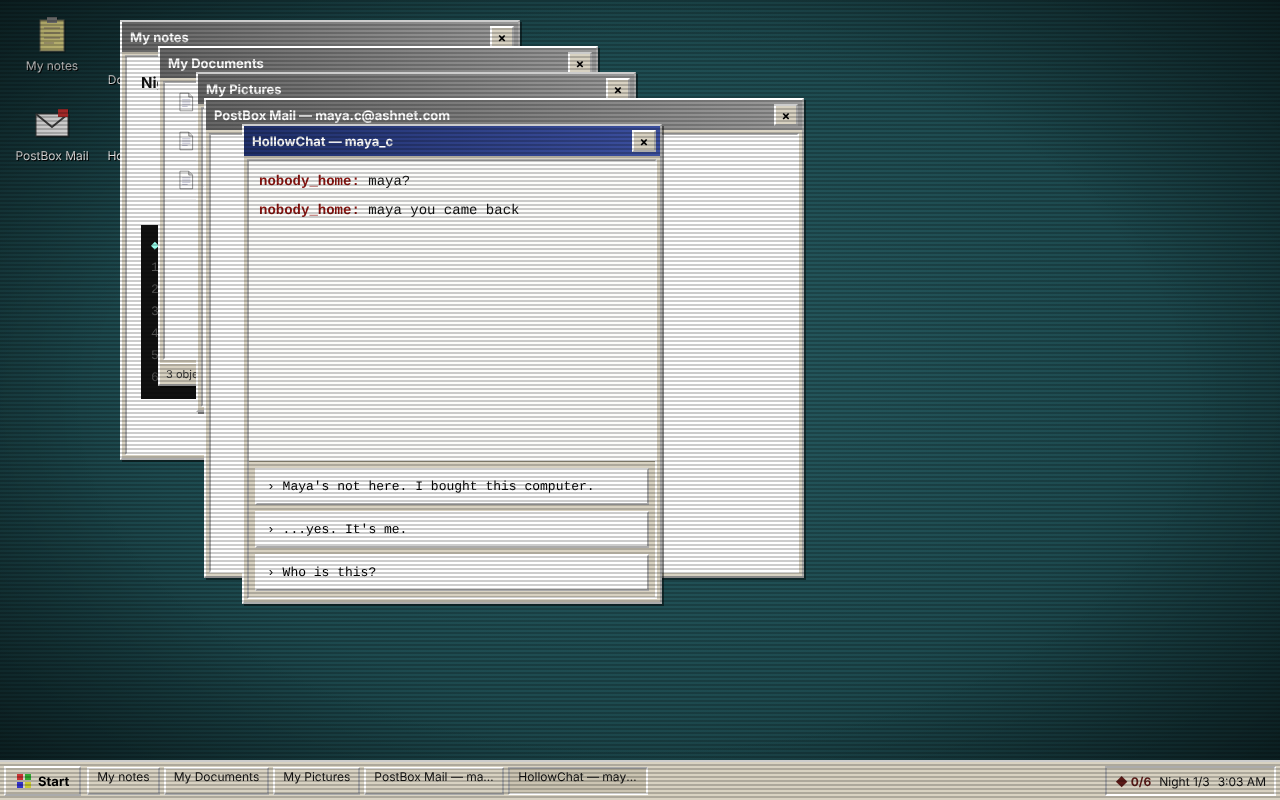Open the My notes desktop icon
The width and height of the screenshot is (1280, 800).
click(x=52, y=45)
